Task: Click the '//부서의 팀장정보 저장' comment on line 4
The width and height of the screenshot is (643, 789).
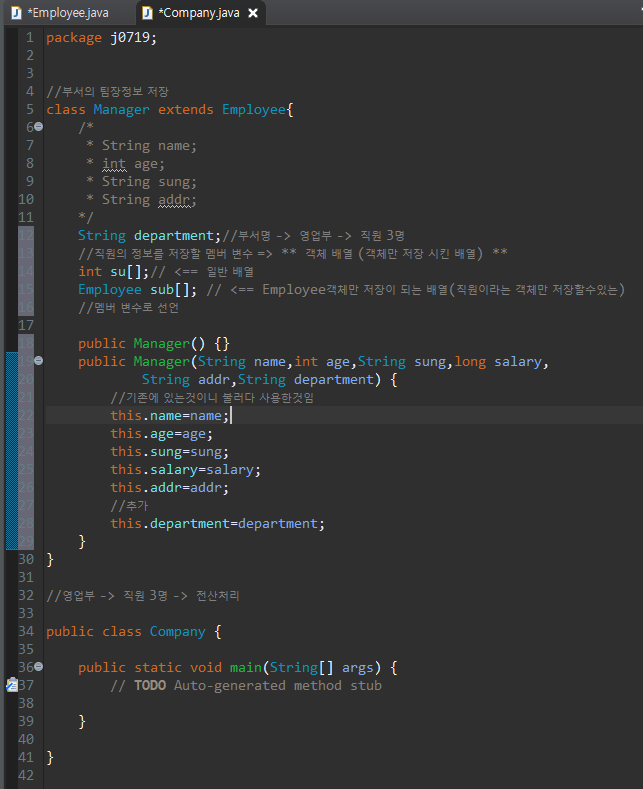Action: [x=108, y=92]
